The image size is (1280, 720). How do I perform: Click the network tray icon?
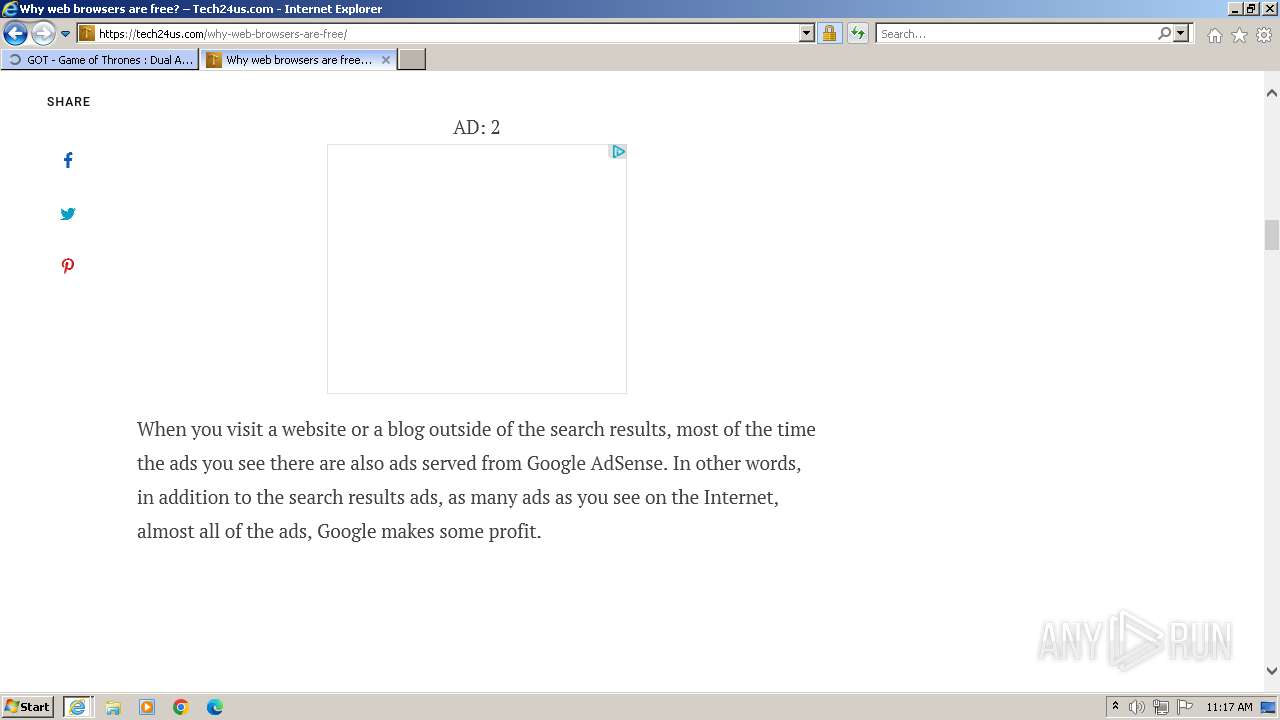tap(1161, 707)
